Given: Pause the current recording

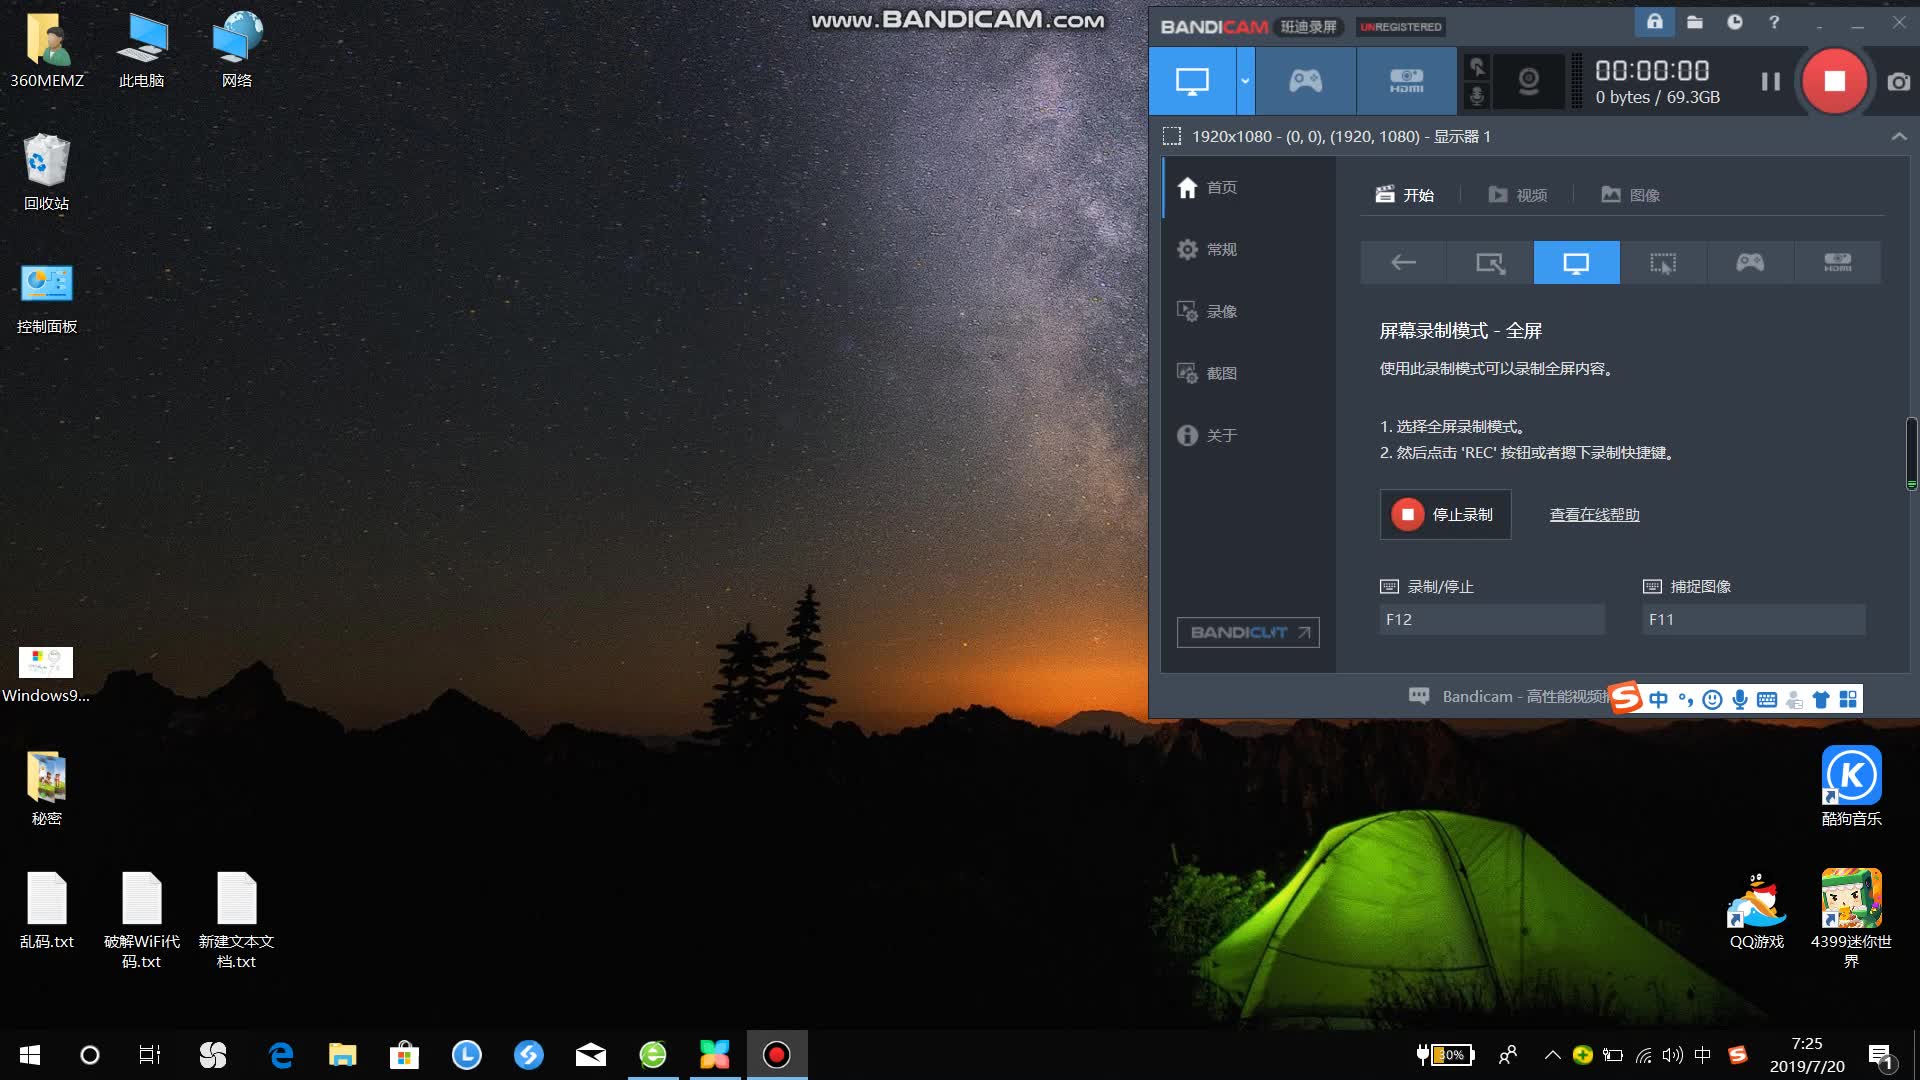Looking at the screenshot, I should [1770, 81].
